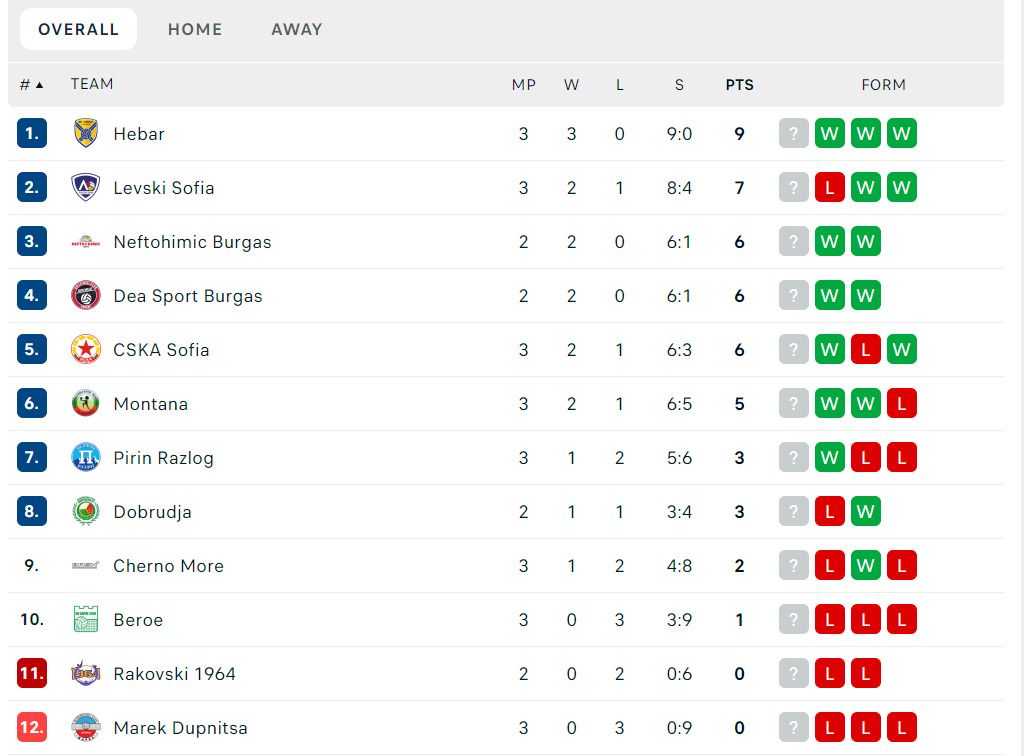Open the Neftohimic Burgas team link

(192, 242)
